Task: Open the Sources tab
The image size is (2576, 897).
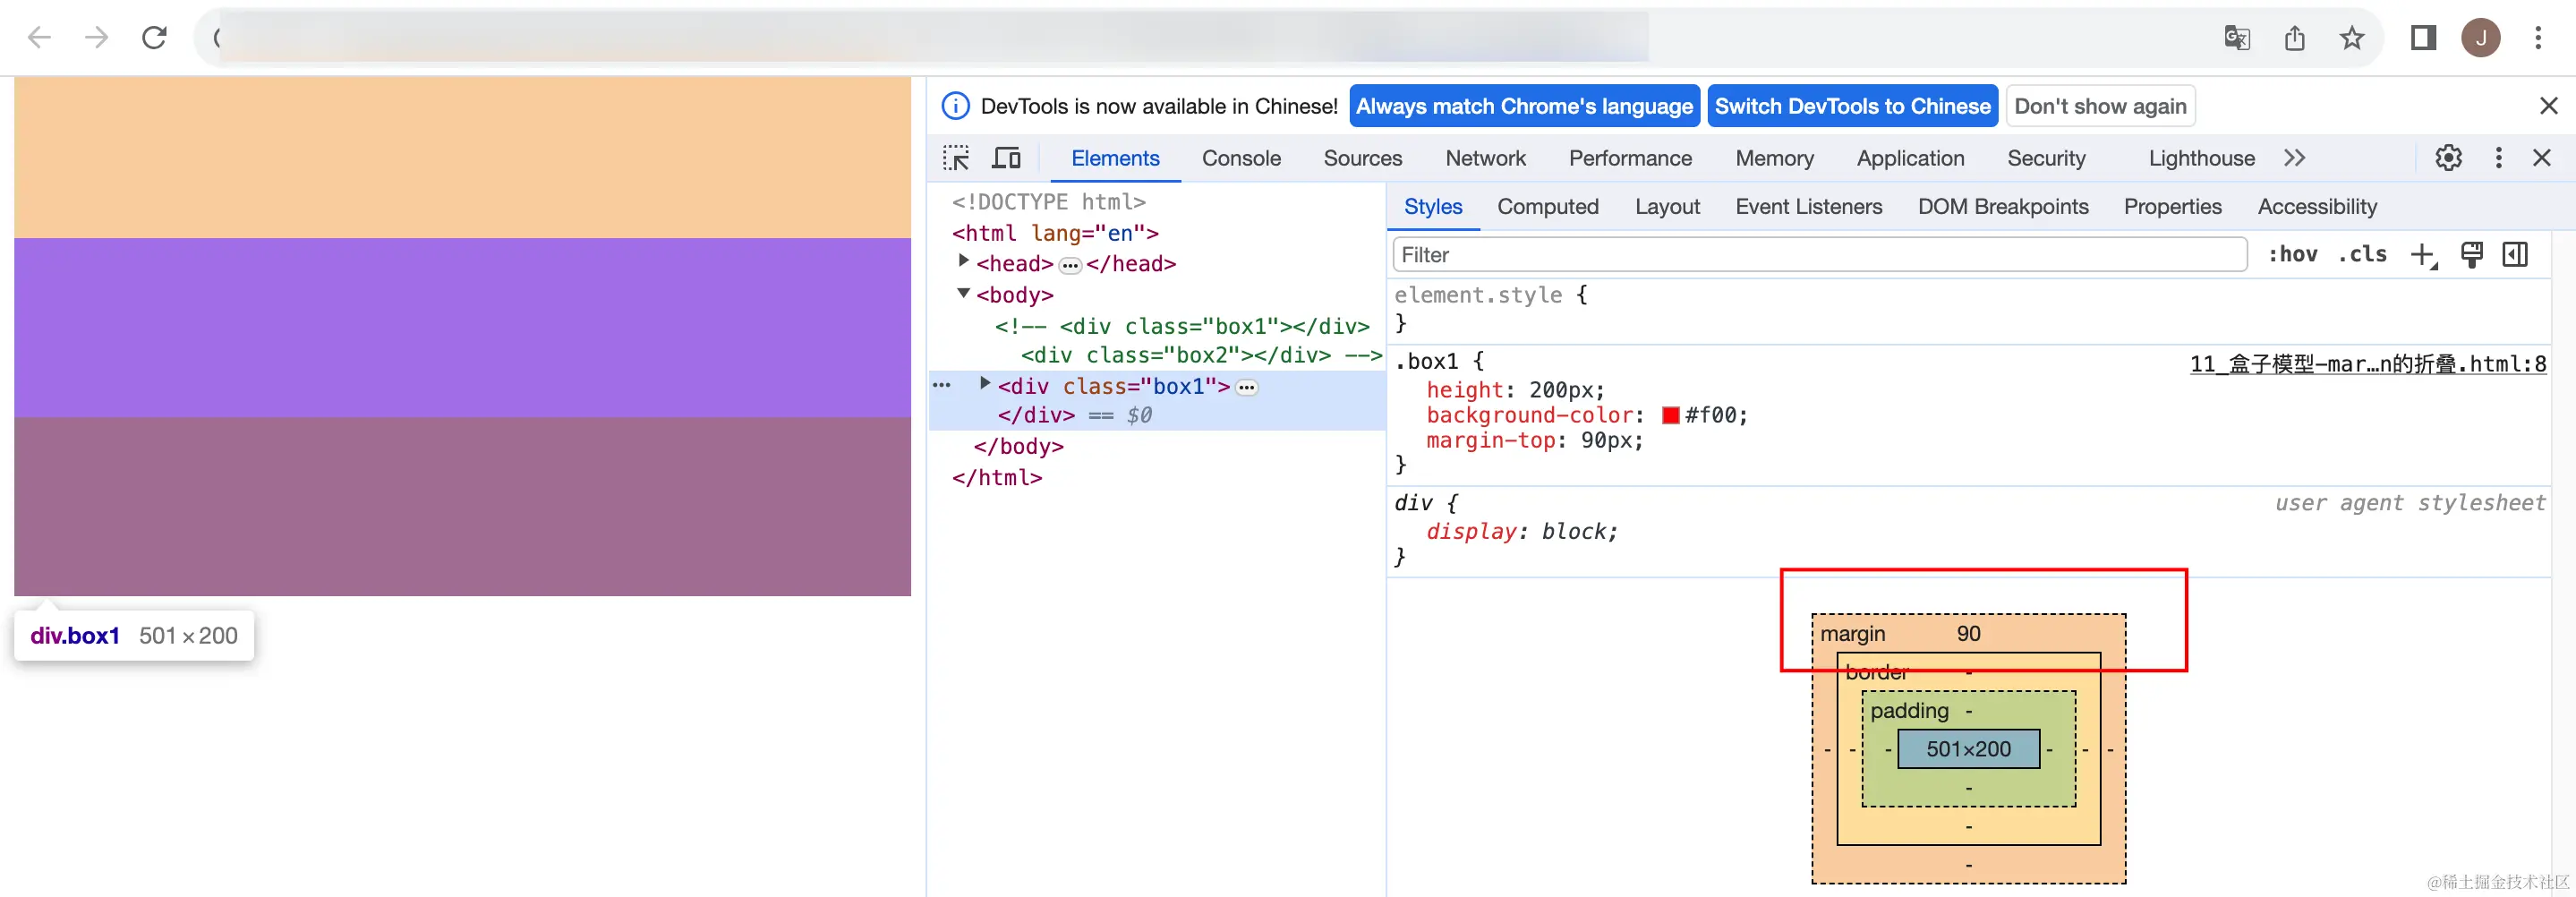Action: pyautogui.click(x=1362, y=158)
